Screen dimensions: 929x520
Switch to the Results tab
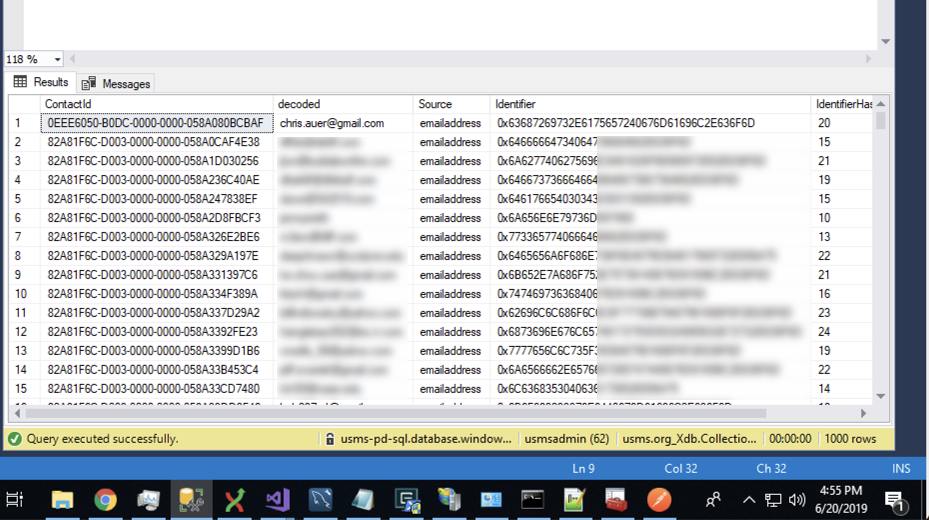(40, 83)
